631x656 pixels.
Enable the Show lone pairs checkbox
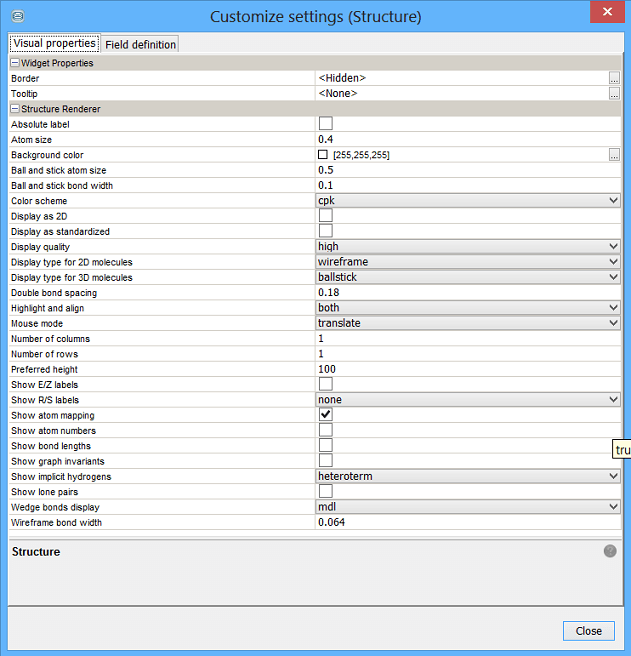pyautogui.click(x=325, y=492)
